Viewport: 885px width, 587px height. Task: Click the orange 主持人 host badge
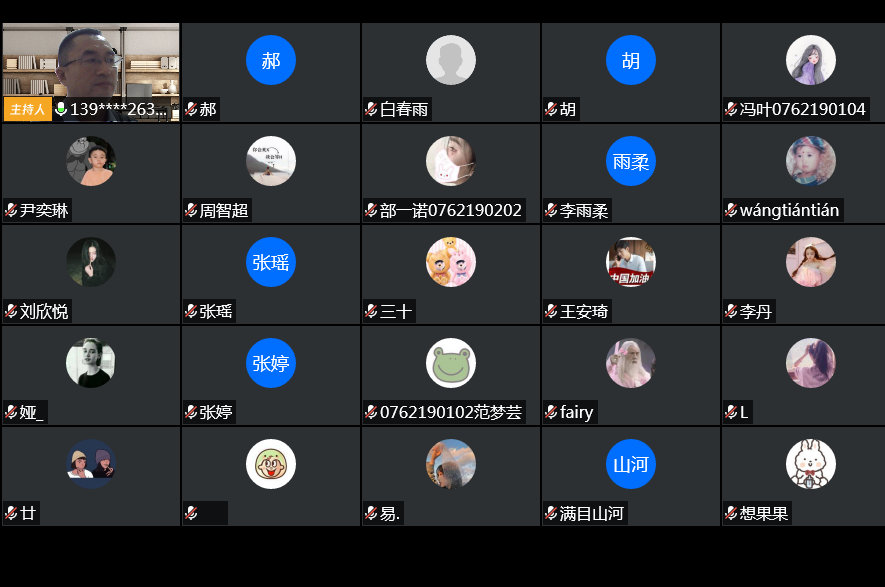point(28,109)
